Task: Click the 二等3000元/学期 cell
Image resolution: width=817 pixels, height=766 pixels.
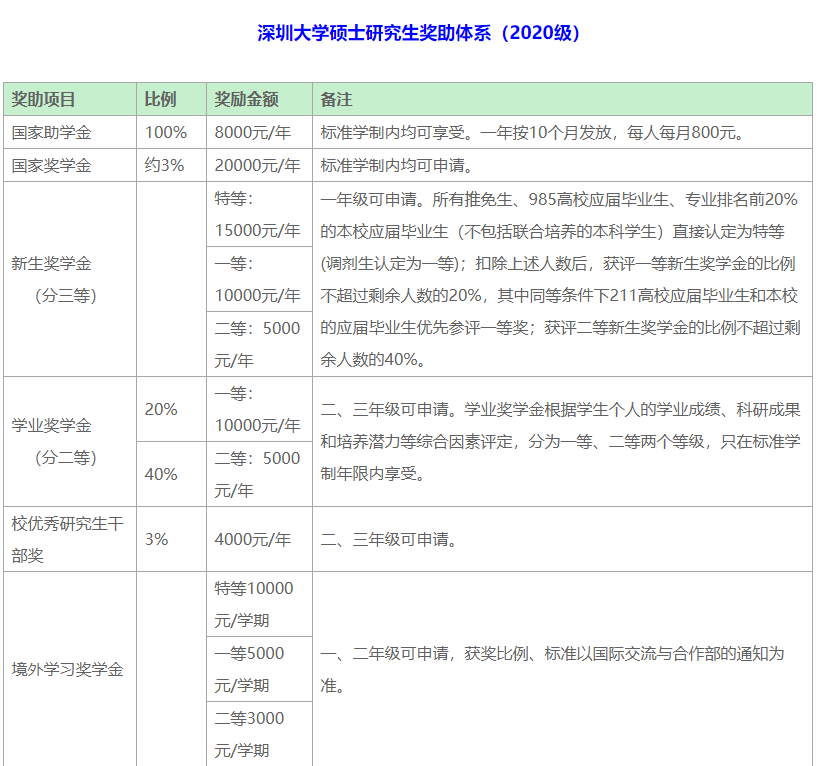Action: (259, 734)
